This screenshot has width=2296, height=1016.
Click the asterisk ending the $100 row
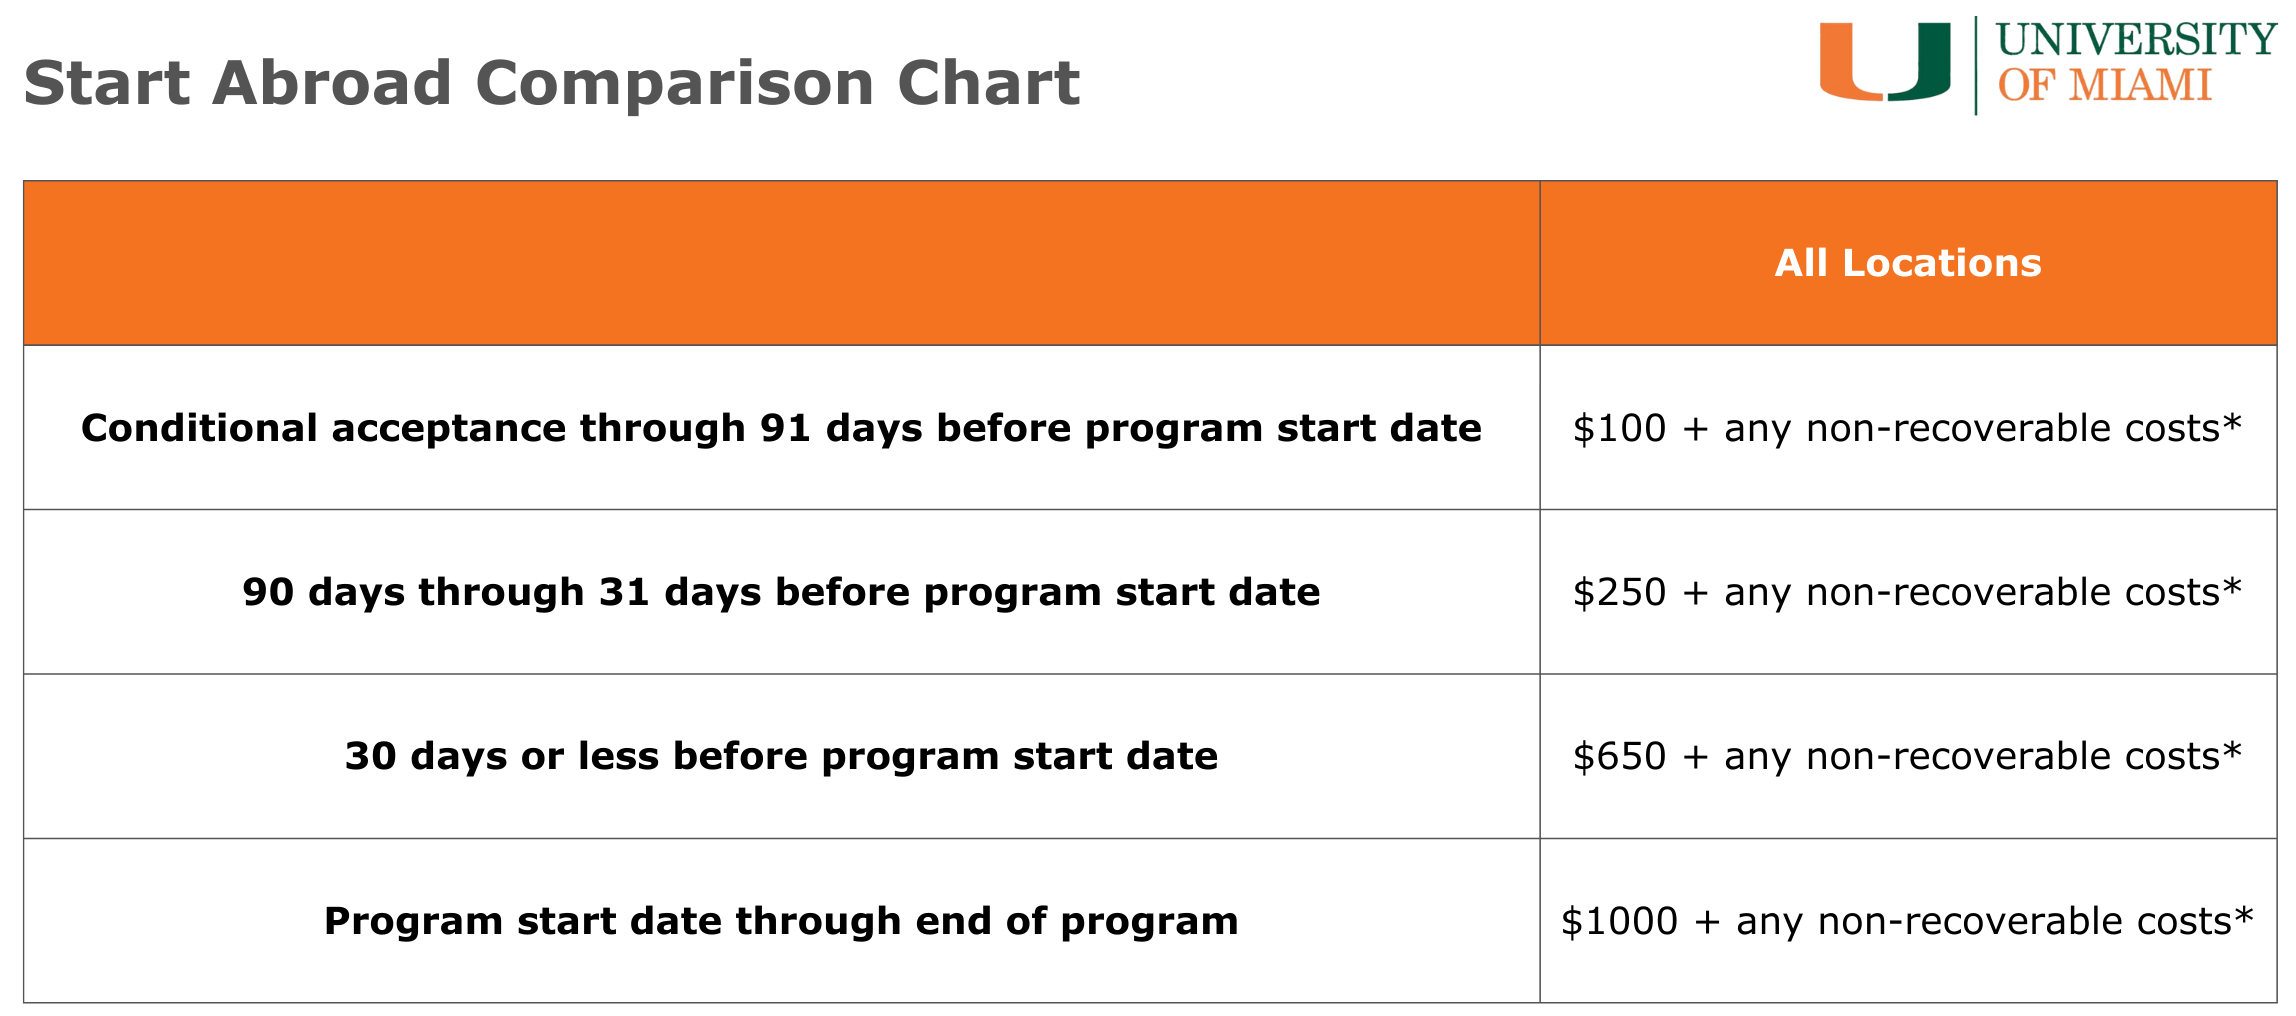click(2232, 423)
